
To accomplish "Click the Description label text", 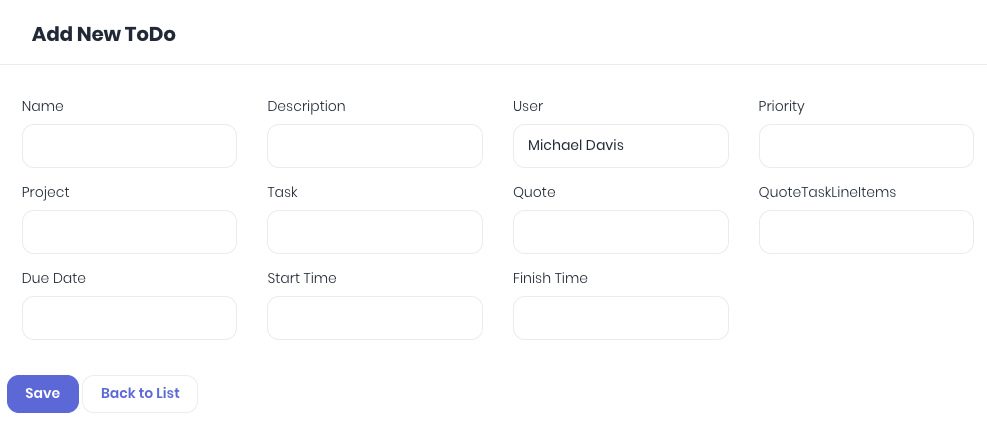I will click(x=307, y=106).
